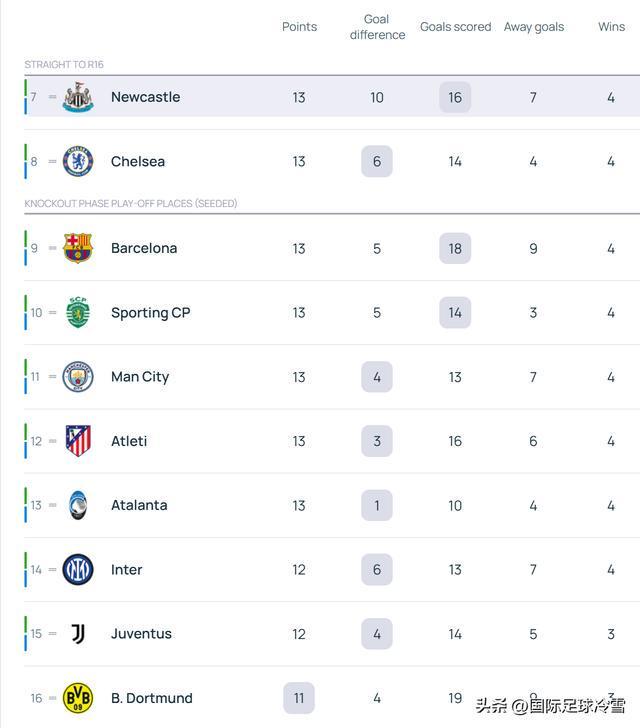Click the Atleti club crest icon
The width and height of the screenshot is (640, 728).
click(x=78, y=441)
